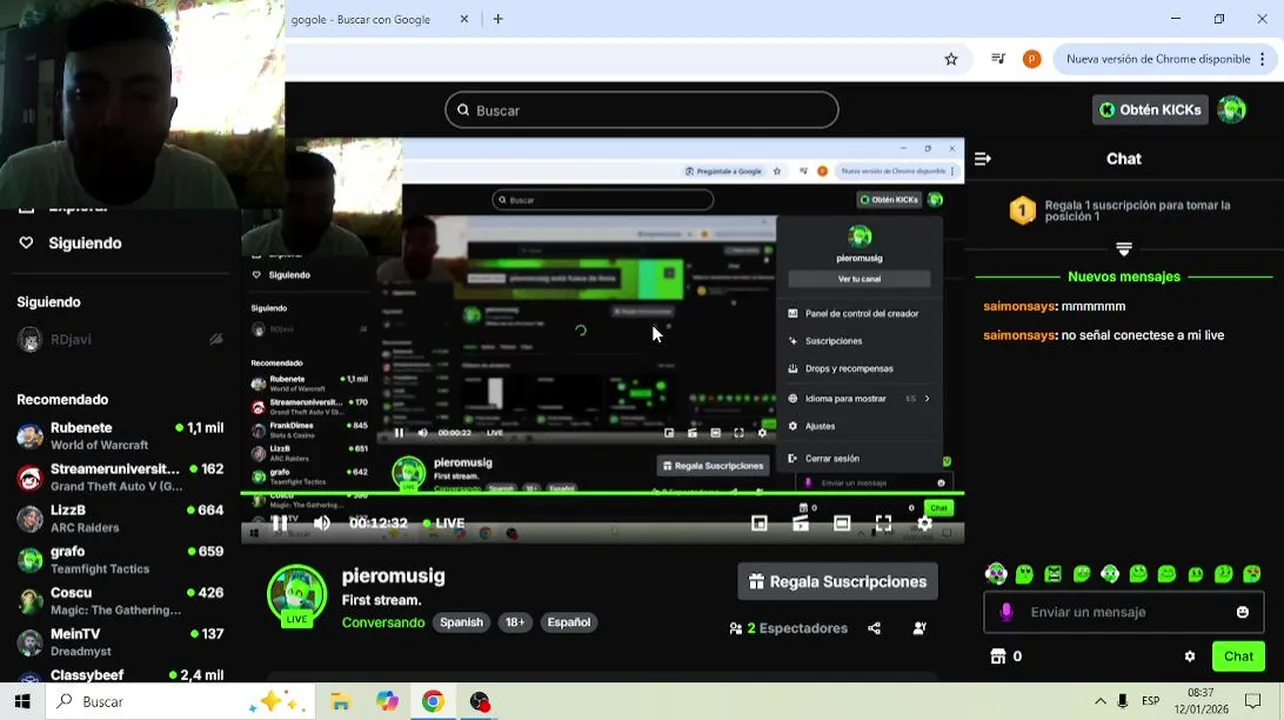The height and width of the screenshot is (720, 1284).
Task: Select the 18+ tag
Action: point(515,622)
